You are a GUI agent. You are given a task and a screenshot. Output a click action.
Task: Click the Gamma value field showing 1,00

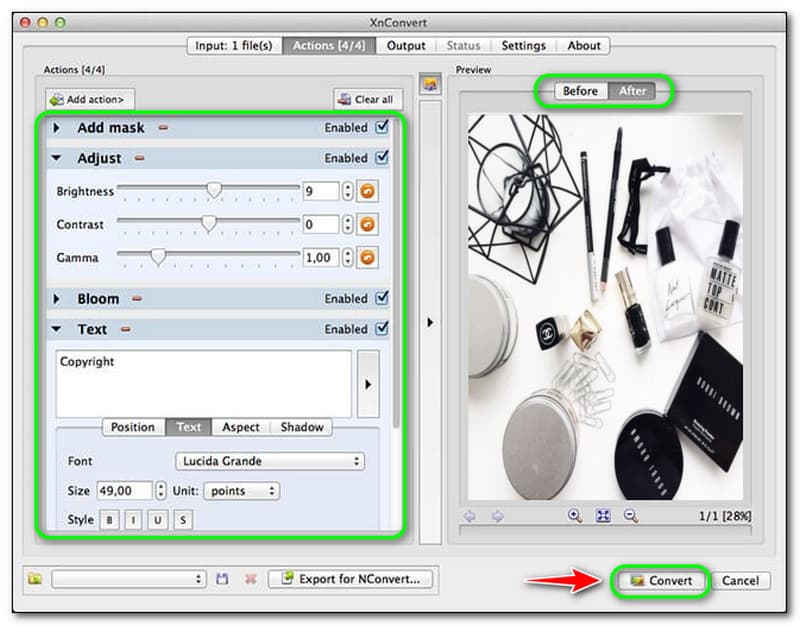[321, 258]
